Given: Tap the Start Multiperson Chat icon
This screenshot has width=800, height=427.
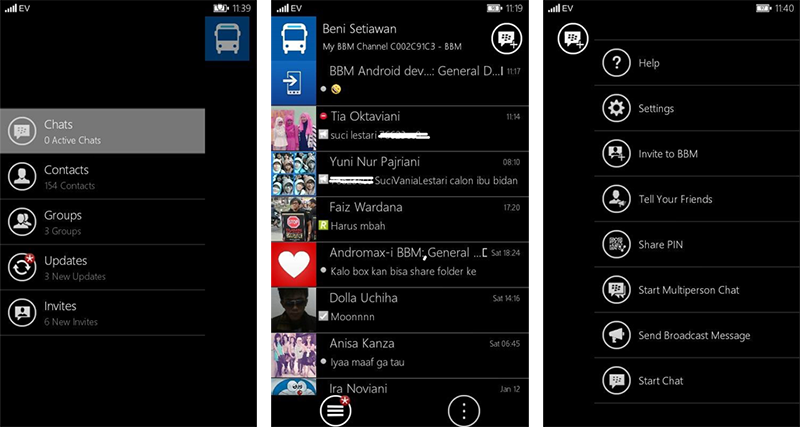Looking at the screenshot, I should click(x=616, y=290).
